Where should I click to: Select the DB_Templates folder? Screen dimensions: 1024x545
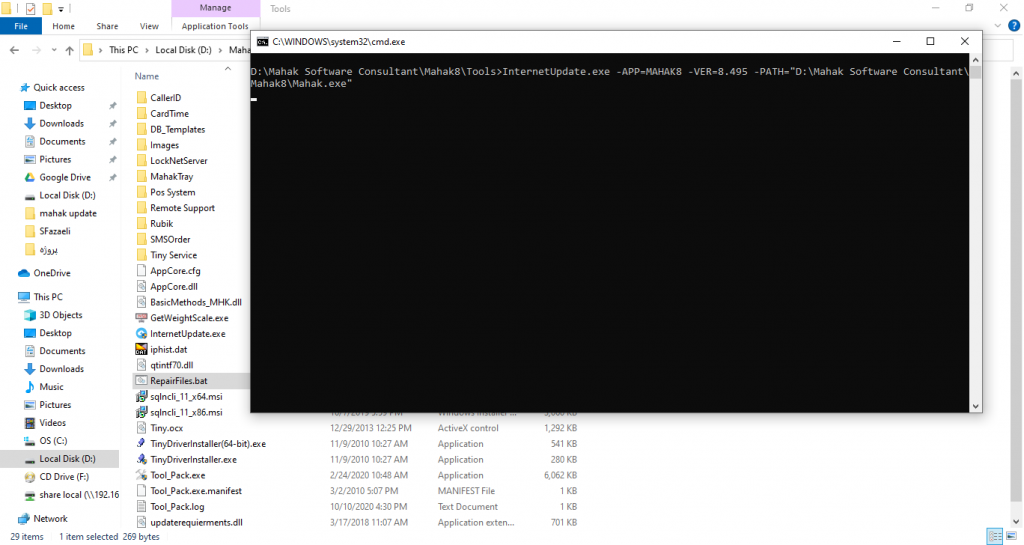tap(177, 129)
